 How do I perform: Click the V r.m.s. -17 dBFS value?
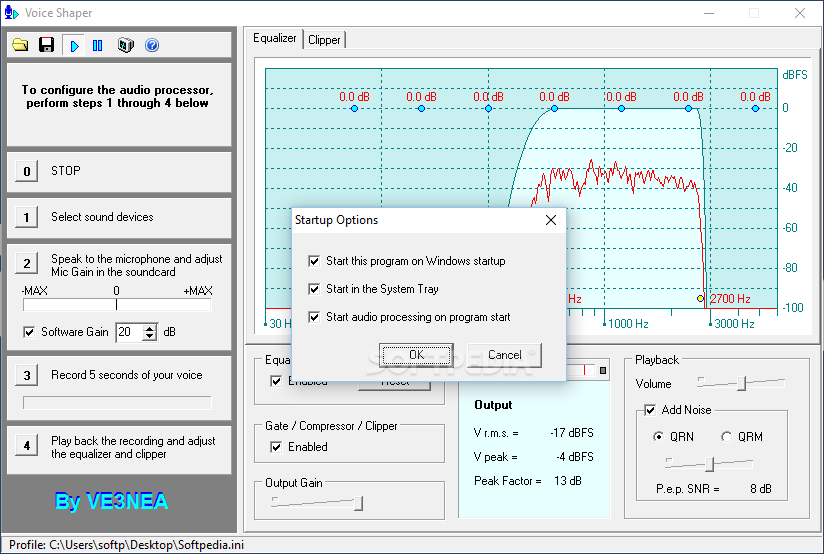[572, 433]
